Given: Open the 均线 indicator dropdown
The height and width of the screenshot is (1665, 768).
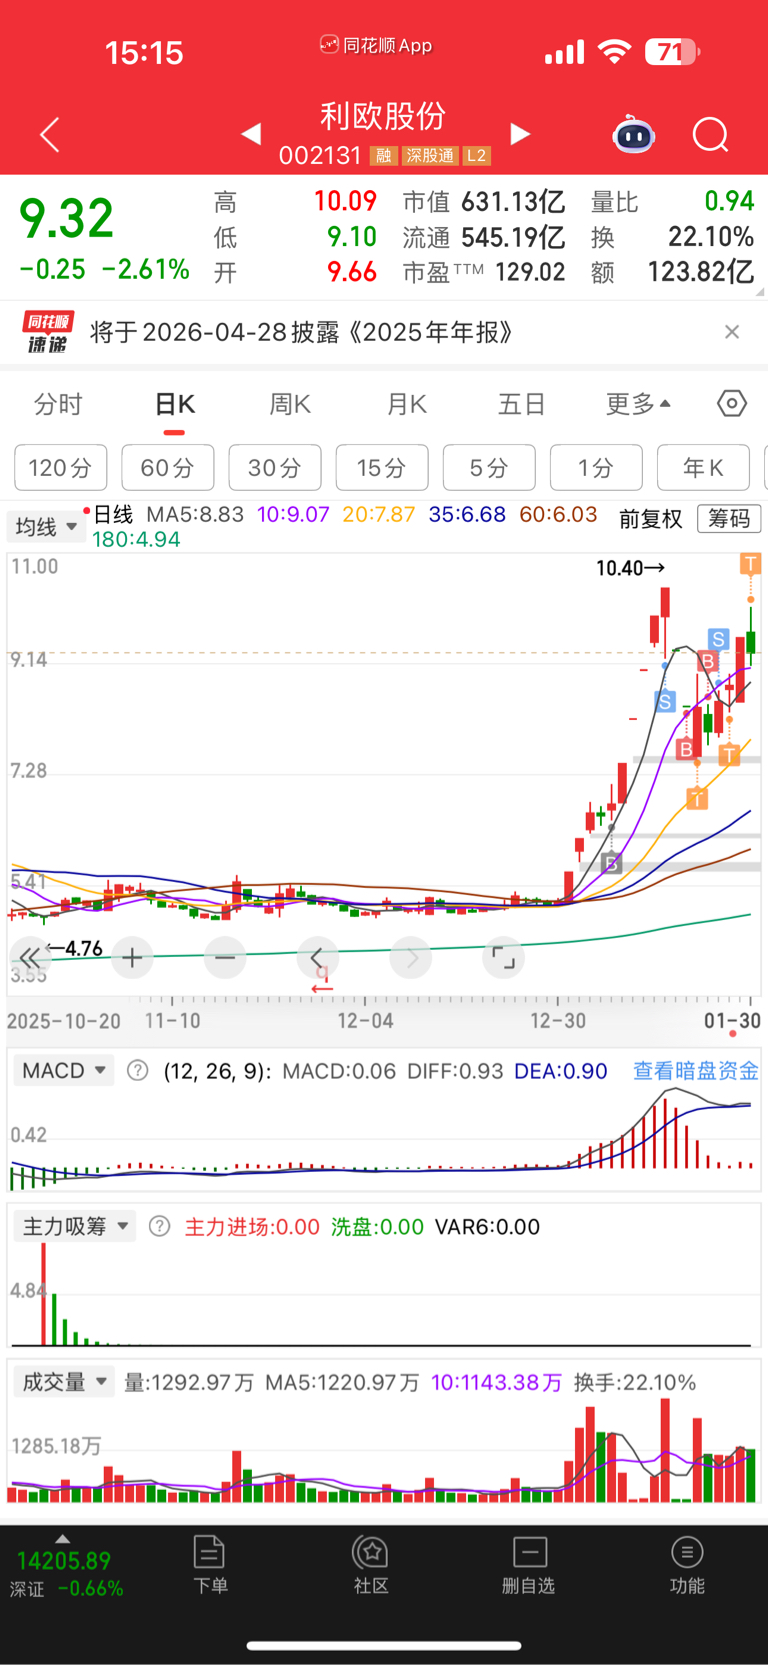Looking at the screenshot, I should coord(46,526).
